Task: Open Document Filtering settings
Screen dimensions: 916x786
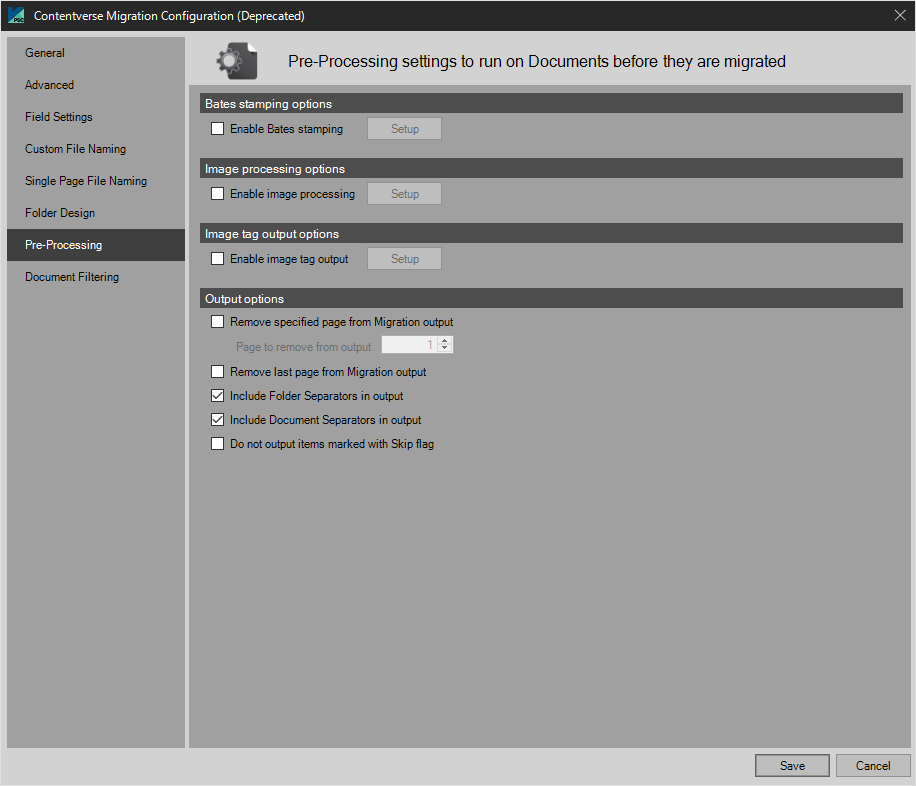Action: (x=96, y=277)
